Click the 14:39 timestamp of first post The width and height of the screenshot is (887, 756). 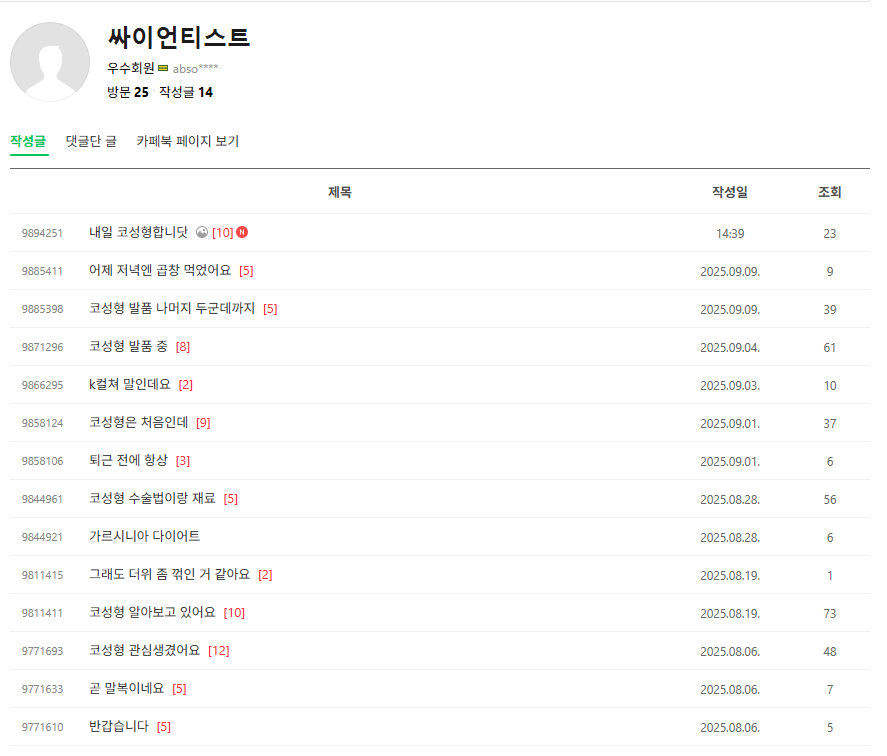coord(730,233)
